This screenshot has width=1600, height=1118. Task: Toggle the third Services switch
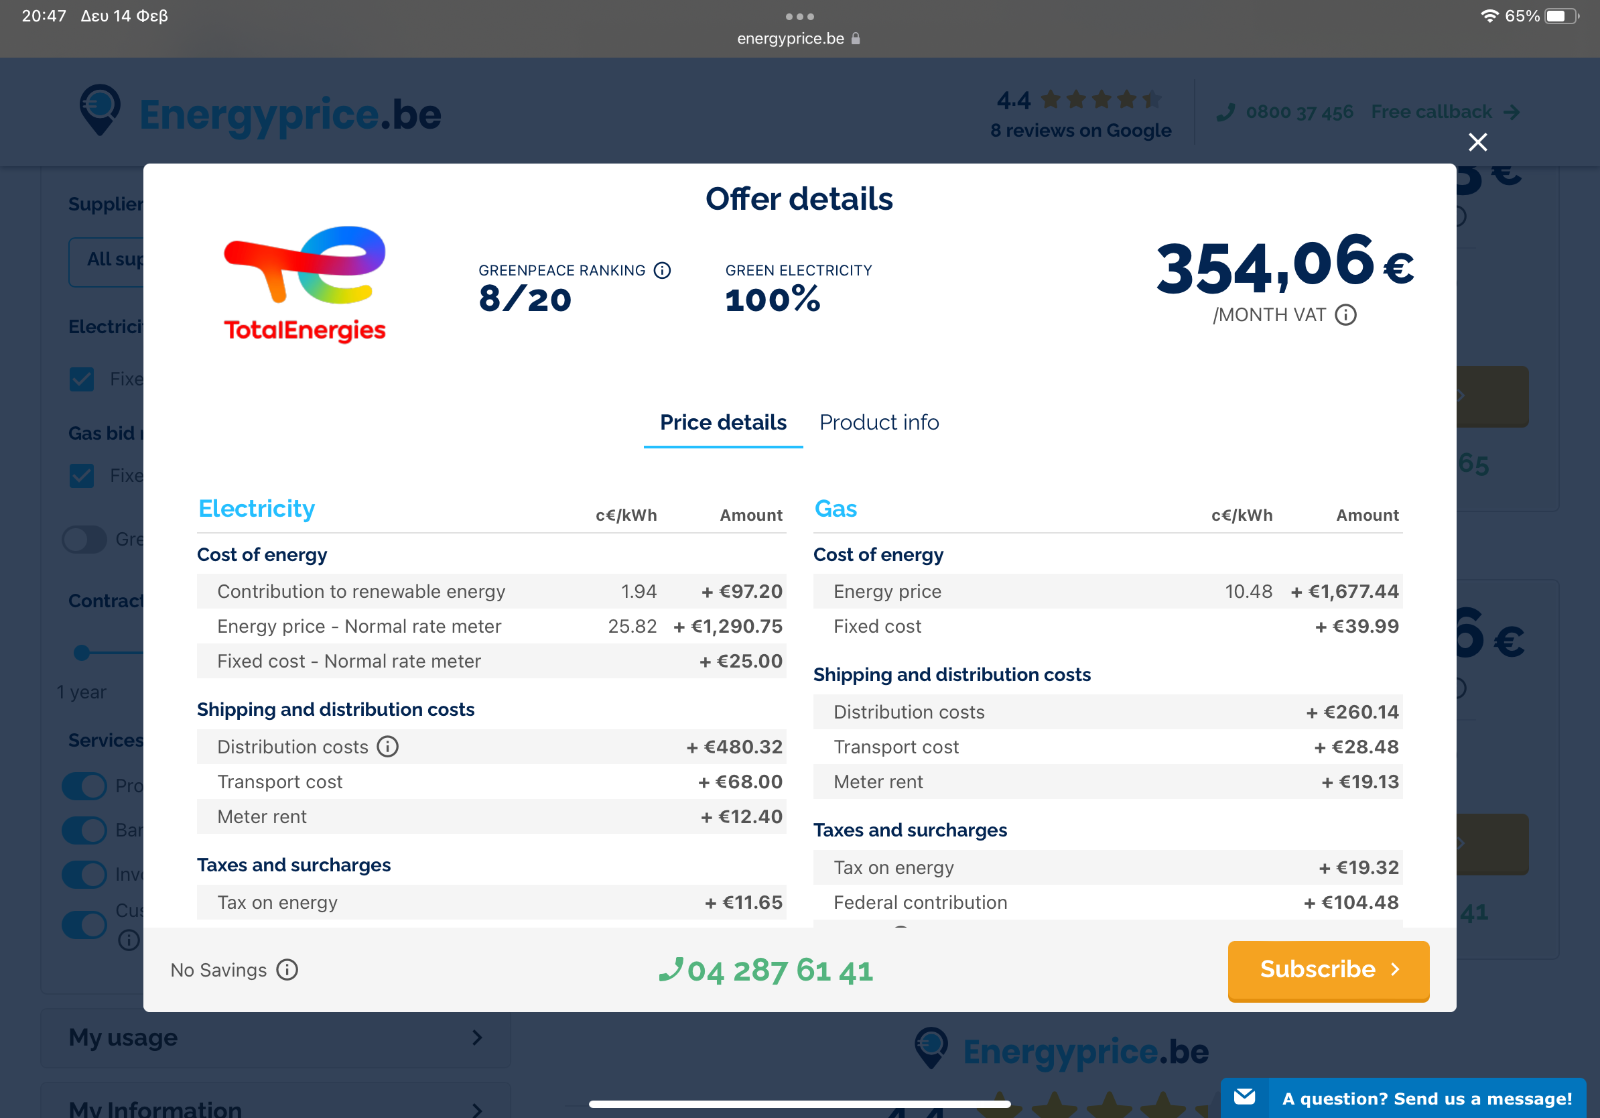click(84, 875)
